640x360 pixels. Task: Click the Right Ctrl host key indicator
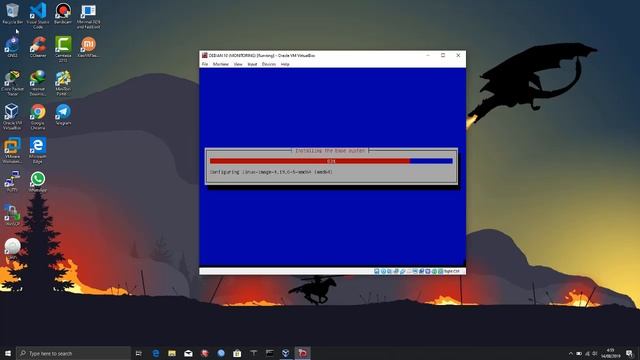pos(451,271)
